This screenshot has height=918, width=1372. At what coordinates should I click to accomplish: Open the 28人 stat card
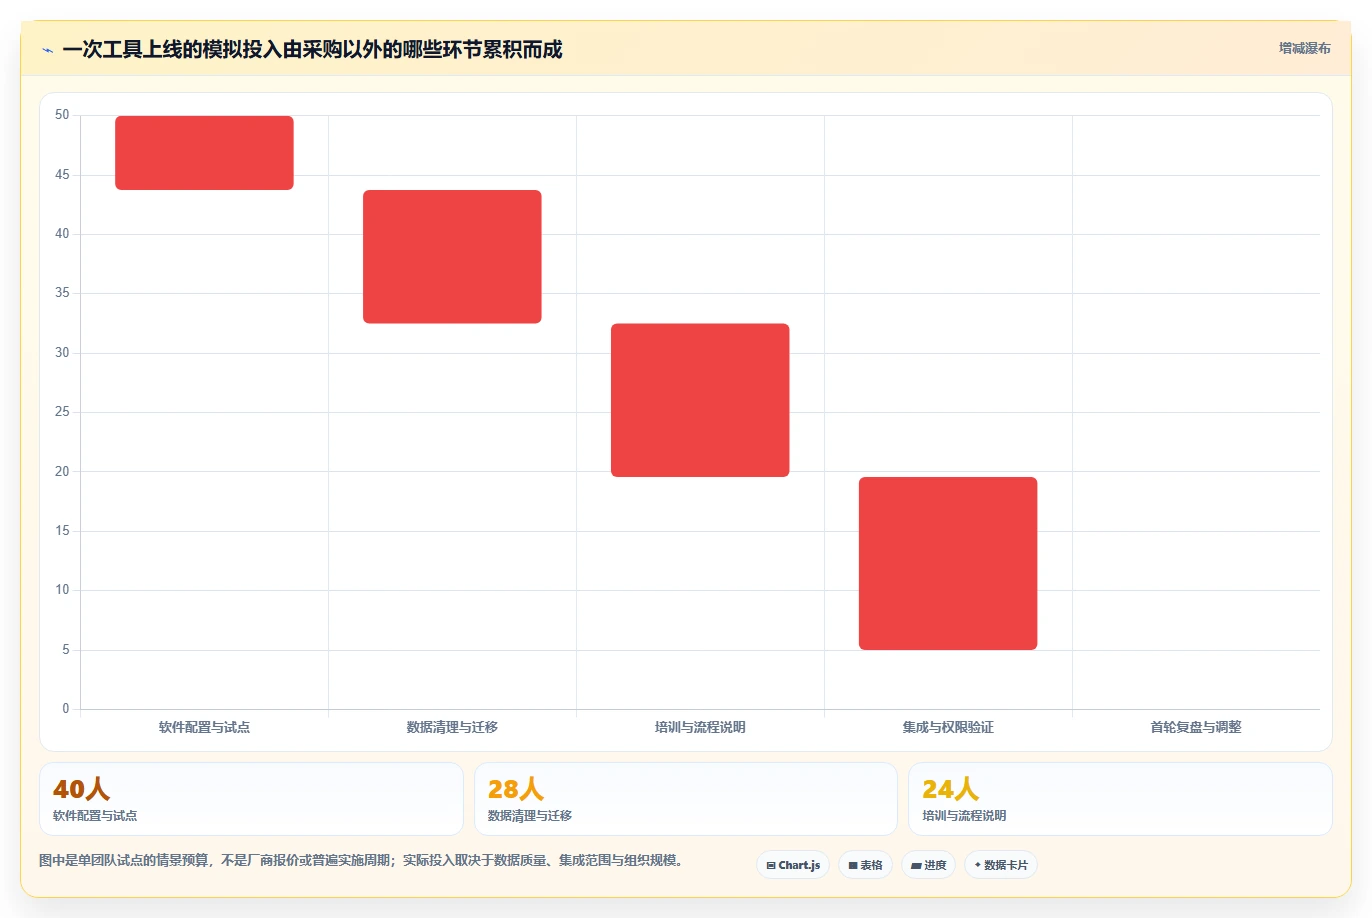(686, 799)
